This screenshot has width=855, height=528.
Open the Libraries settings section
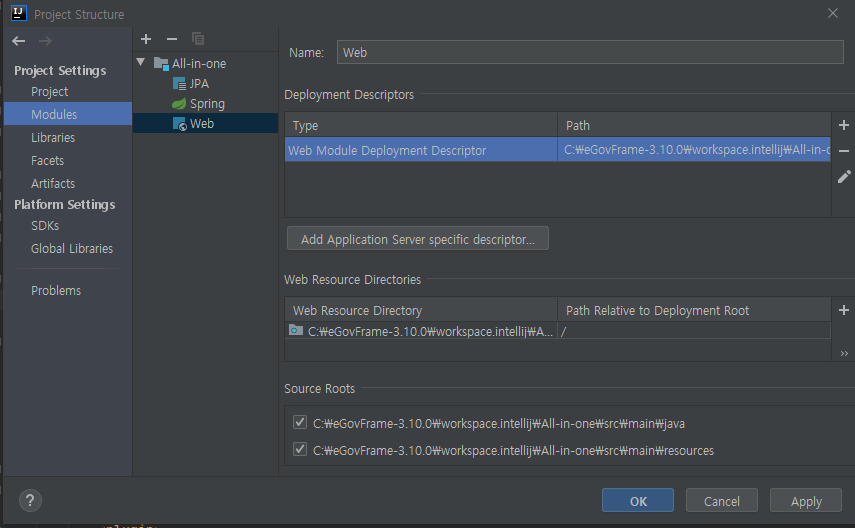tap(53, 138)
